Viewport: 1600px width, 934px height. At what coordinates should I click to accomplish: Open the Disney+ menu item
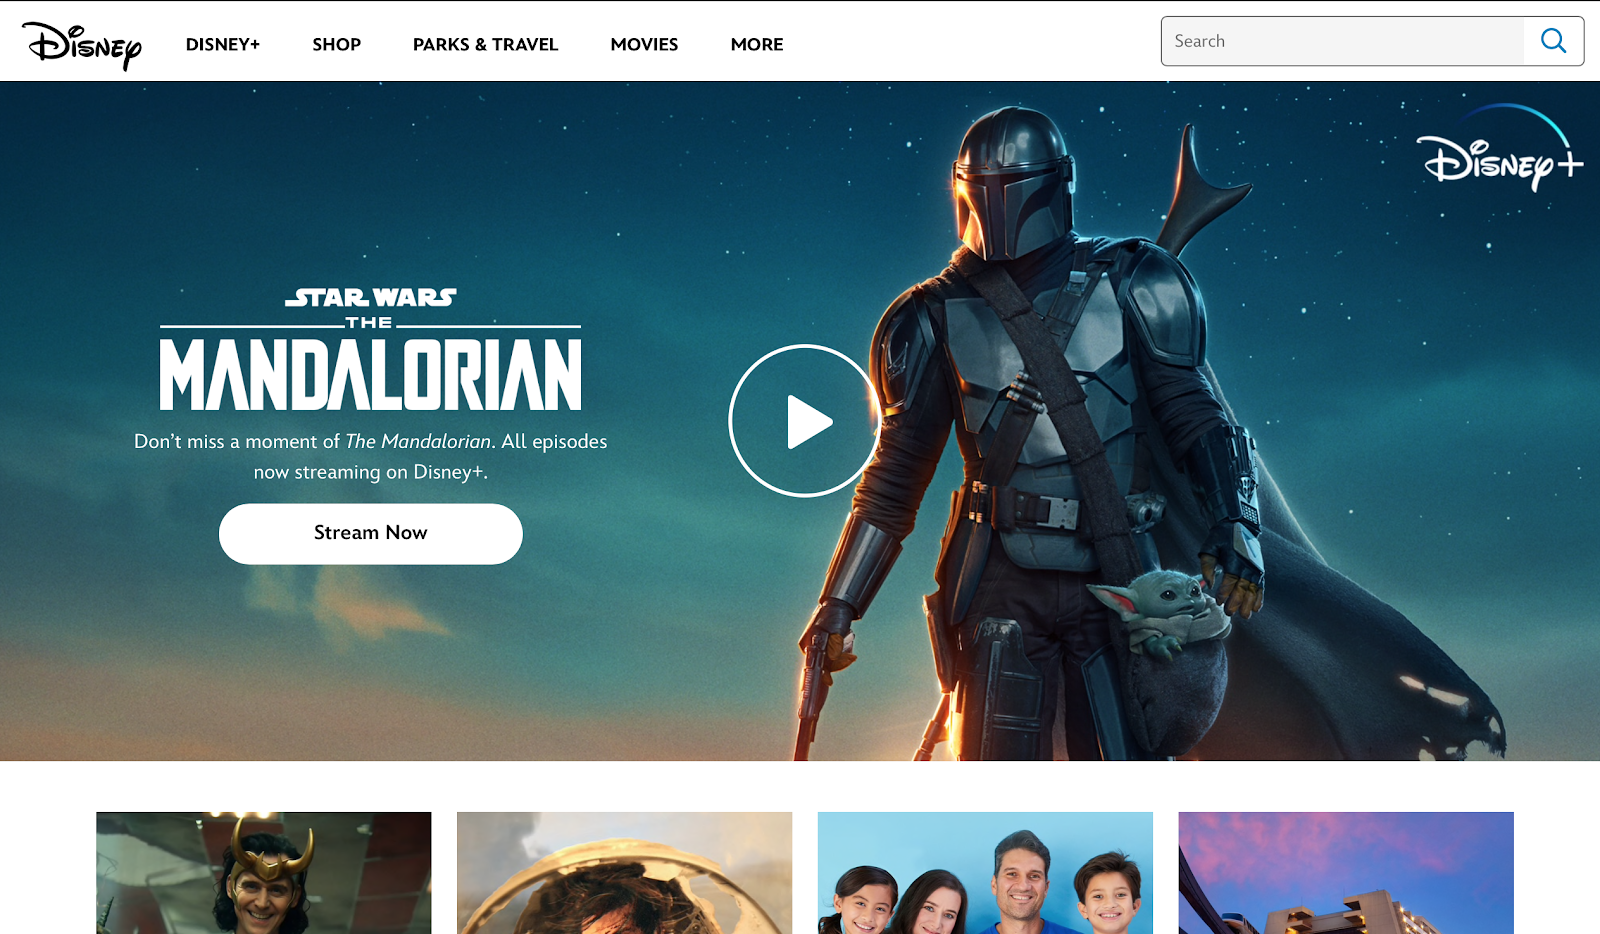click(223, 44)
